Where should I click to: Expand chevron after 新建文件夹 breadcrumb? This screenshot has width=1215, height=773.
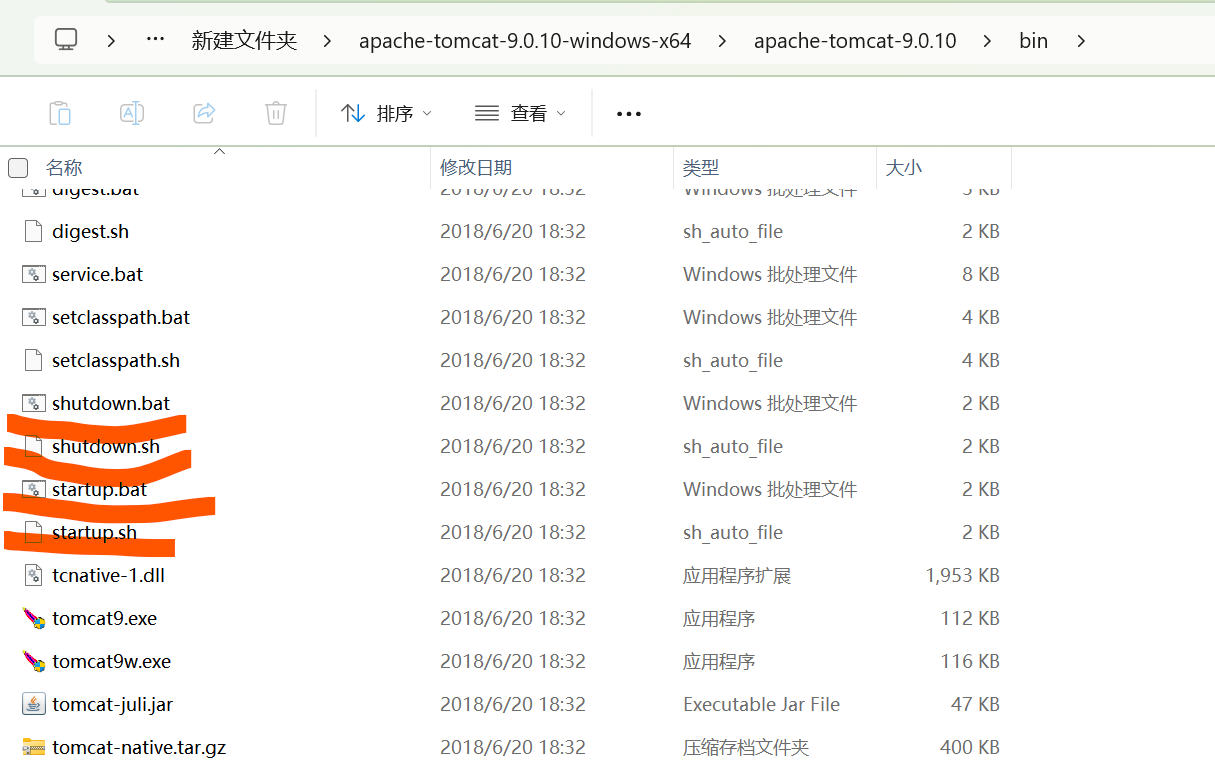click(x=328, y=41)
